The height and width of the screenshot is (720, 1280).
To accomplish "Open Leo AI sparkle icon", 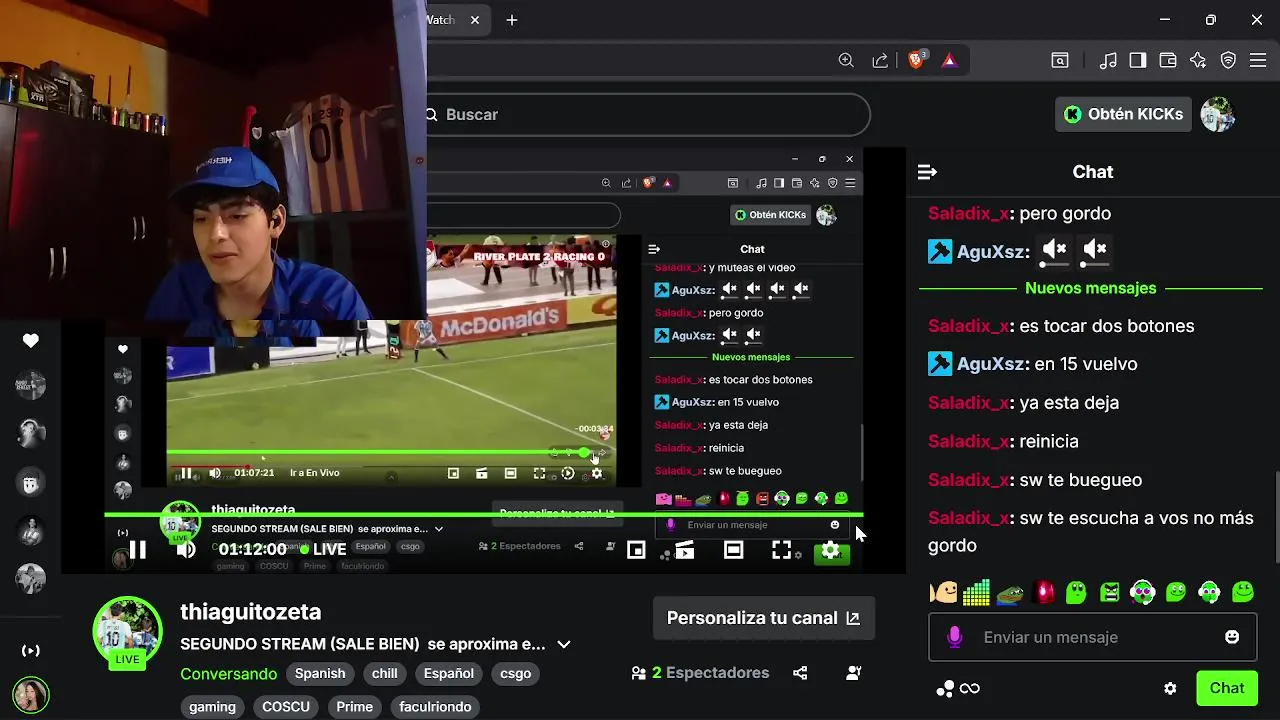I will 1198,60.
